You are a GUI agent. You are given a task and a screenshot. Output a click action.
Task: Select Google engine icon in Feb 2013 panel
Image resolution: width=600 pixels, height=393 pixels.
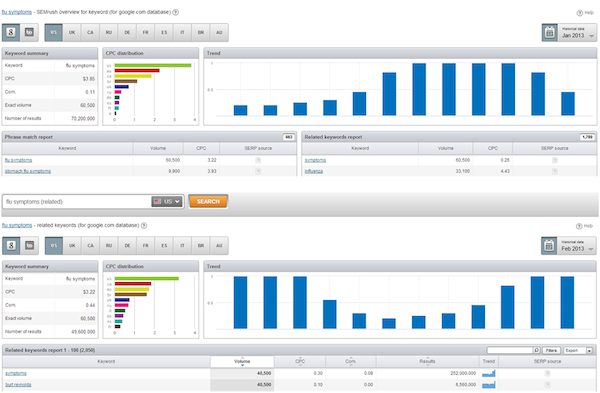[11, 246]
